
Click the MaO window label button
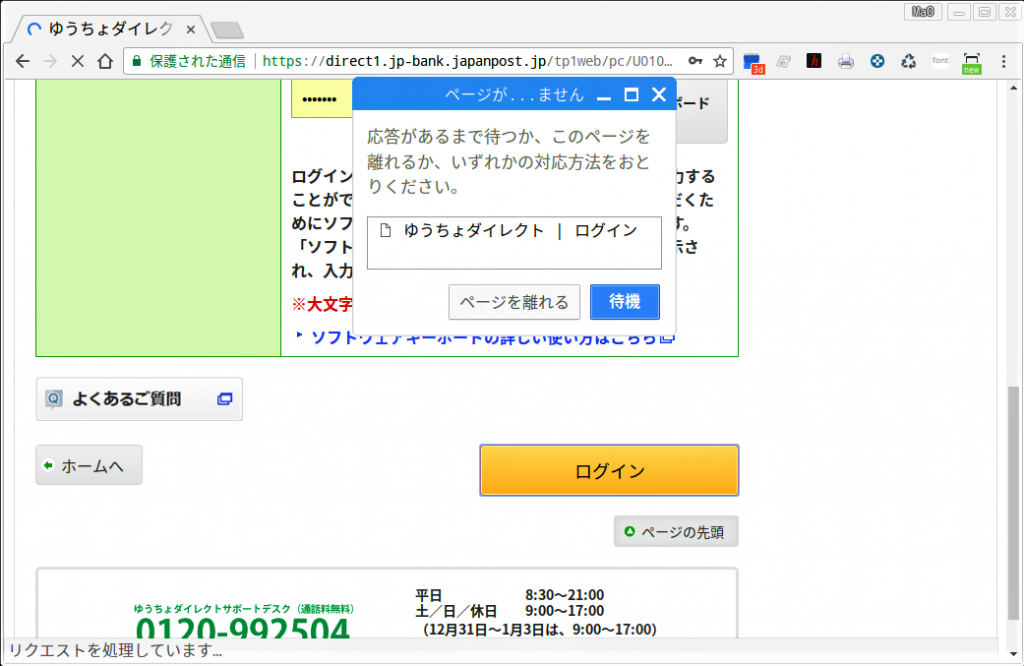pos(923,12)
